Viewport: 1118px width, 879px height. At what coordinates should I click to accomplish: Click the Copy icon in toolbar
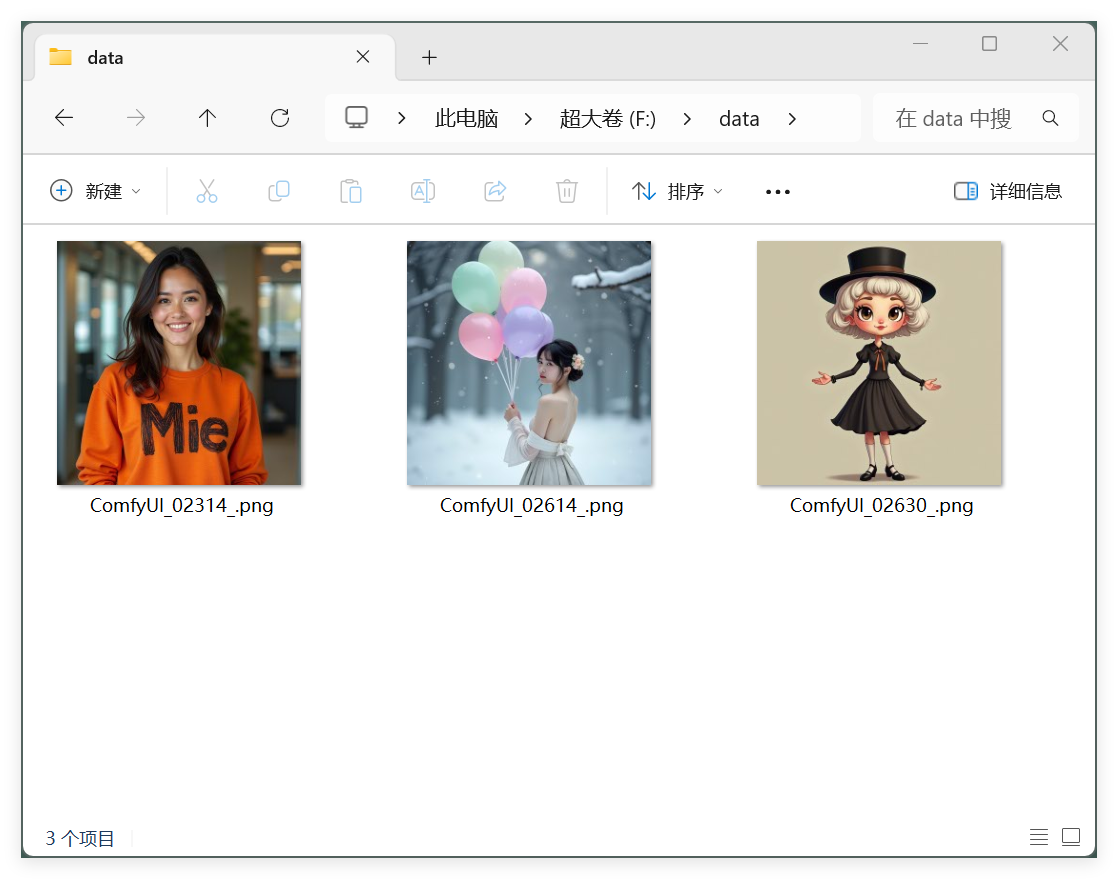point(279,191)
